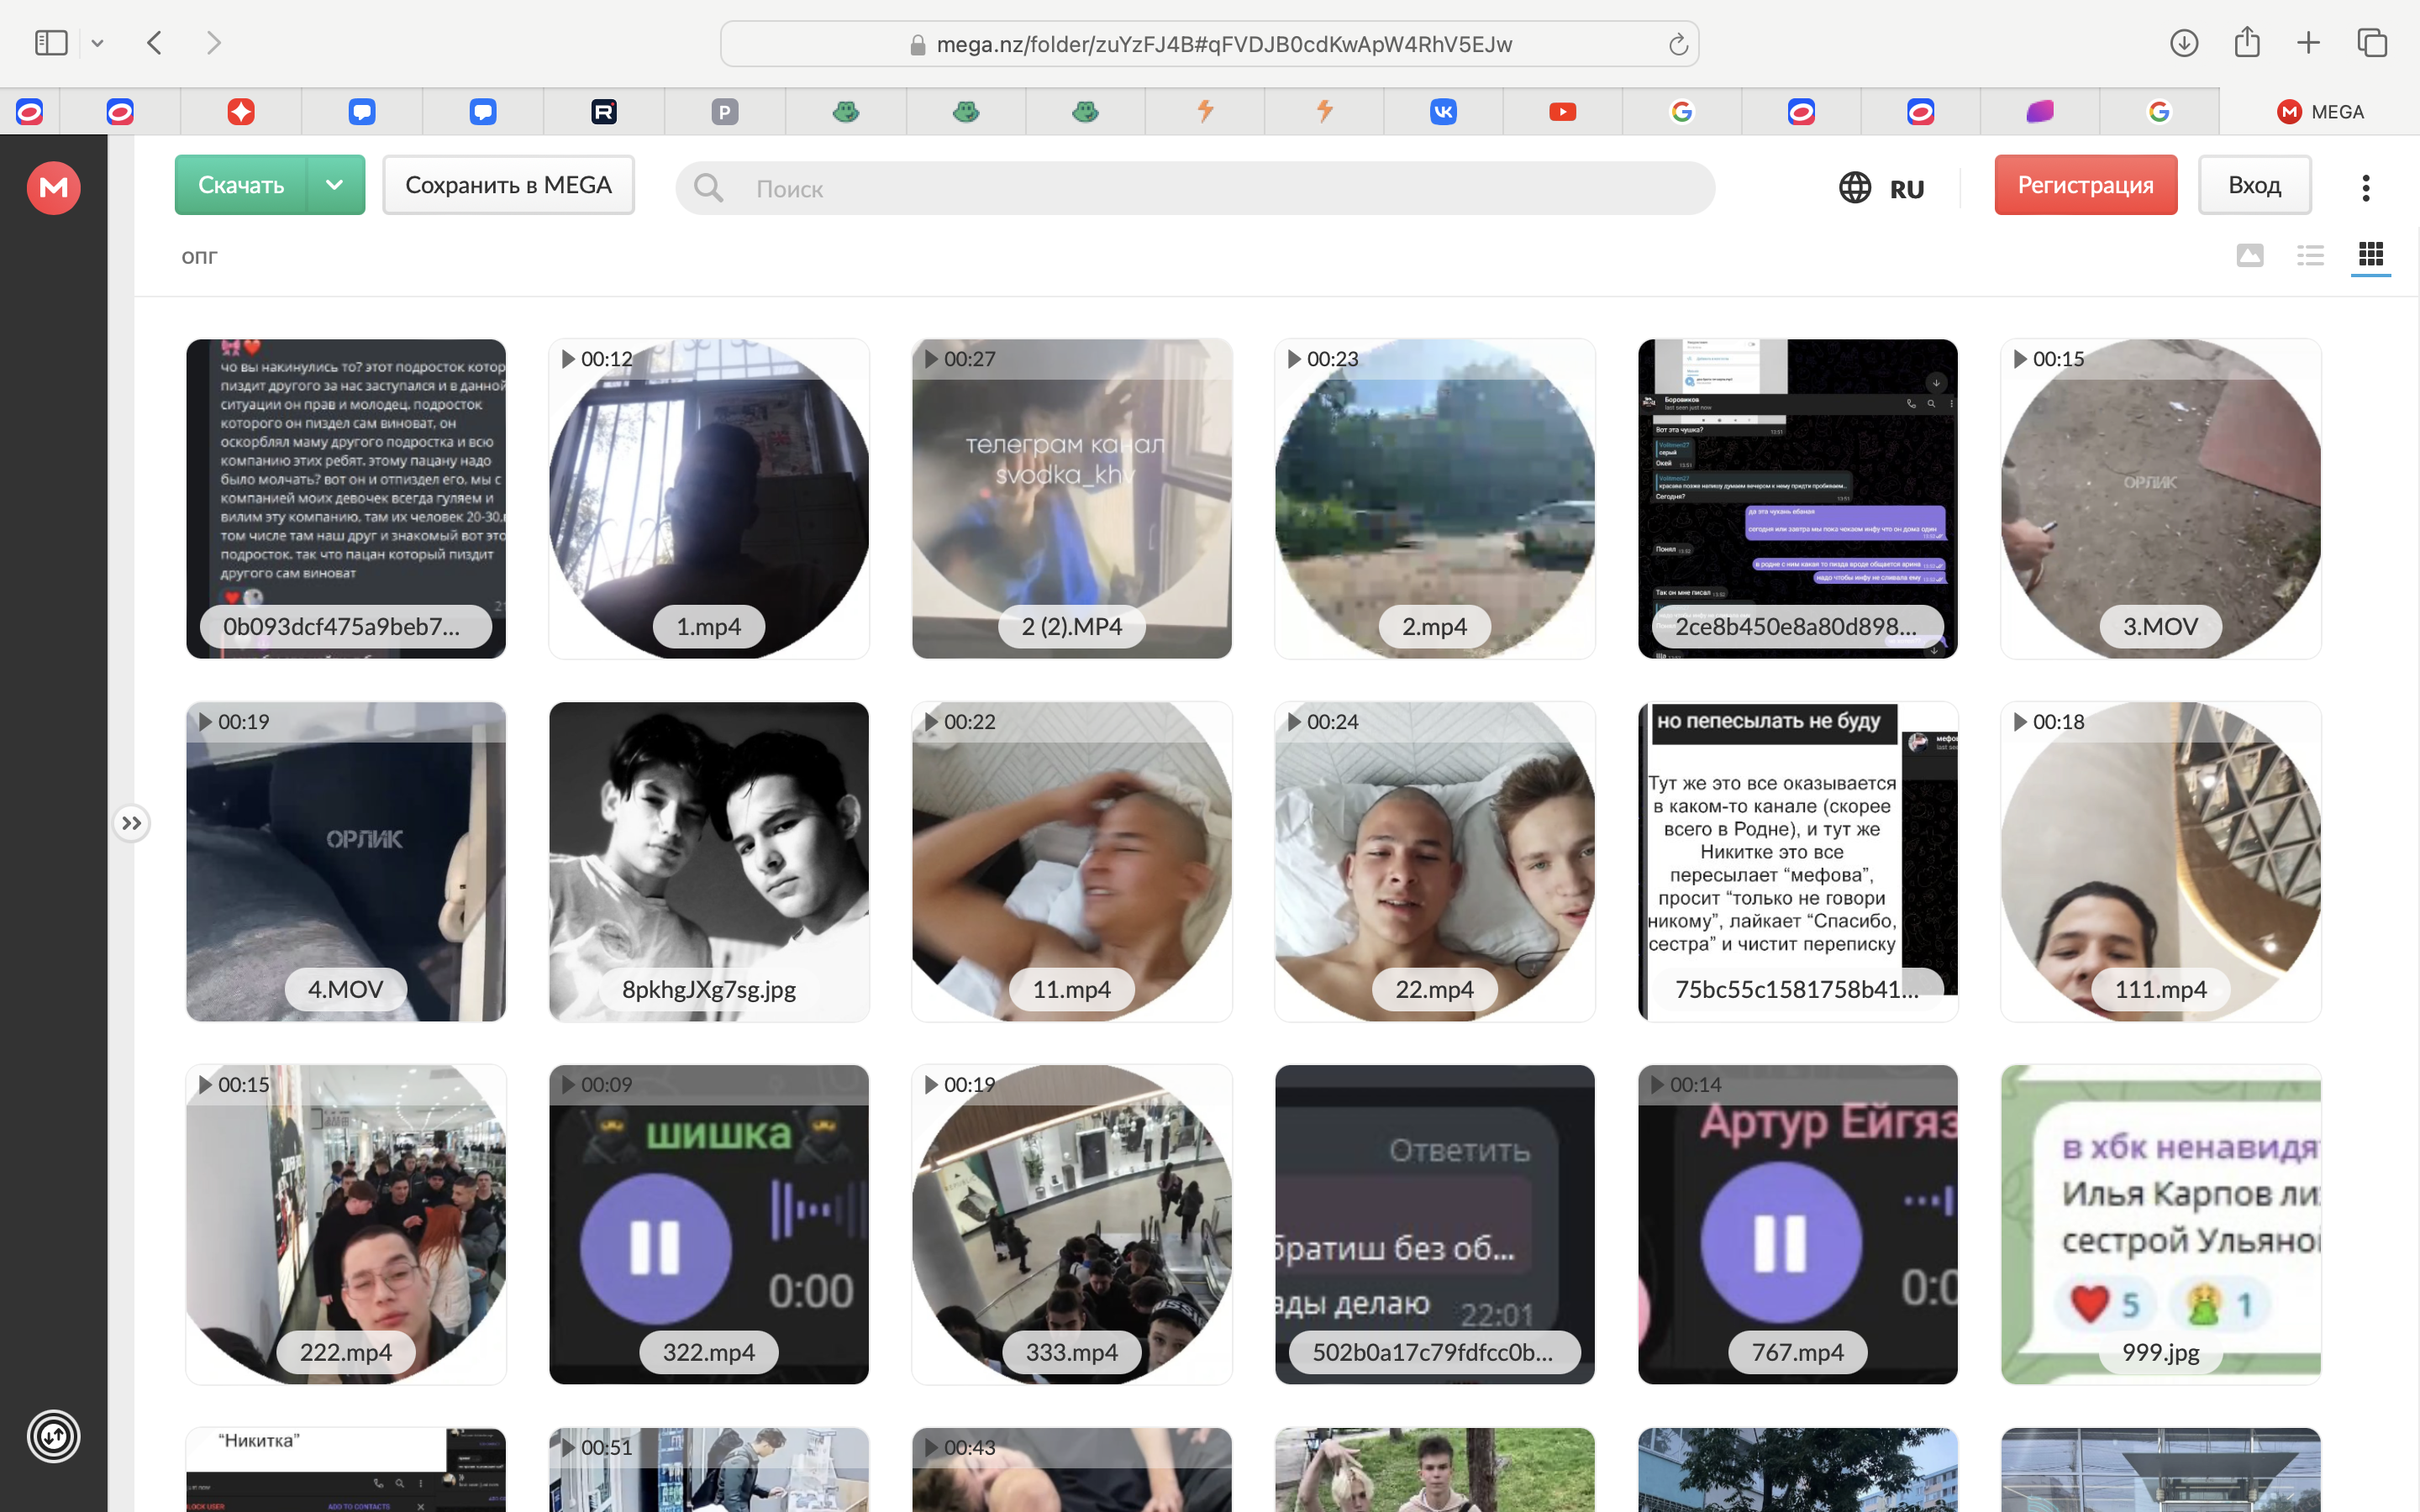Click the Регистрация button
Screen dimensions: 2420x1512
click(2085, 185)
